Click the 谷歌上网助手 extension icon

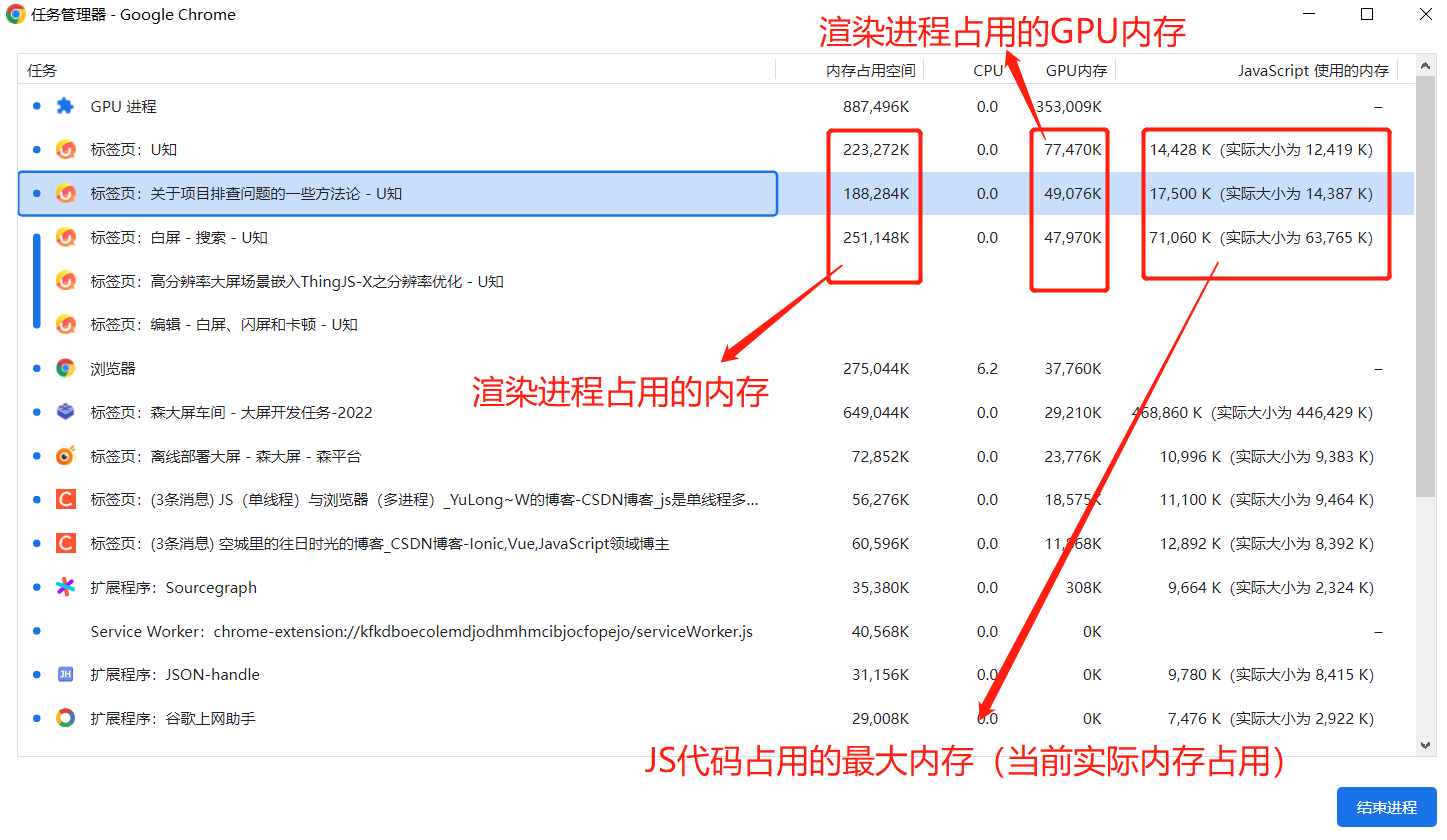65,718
